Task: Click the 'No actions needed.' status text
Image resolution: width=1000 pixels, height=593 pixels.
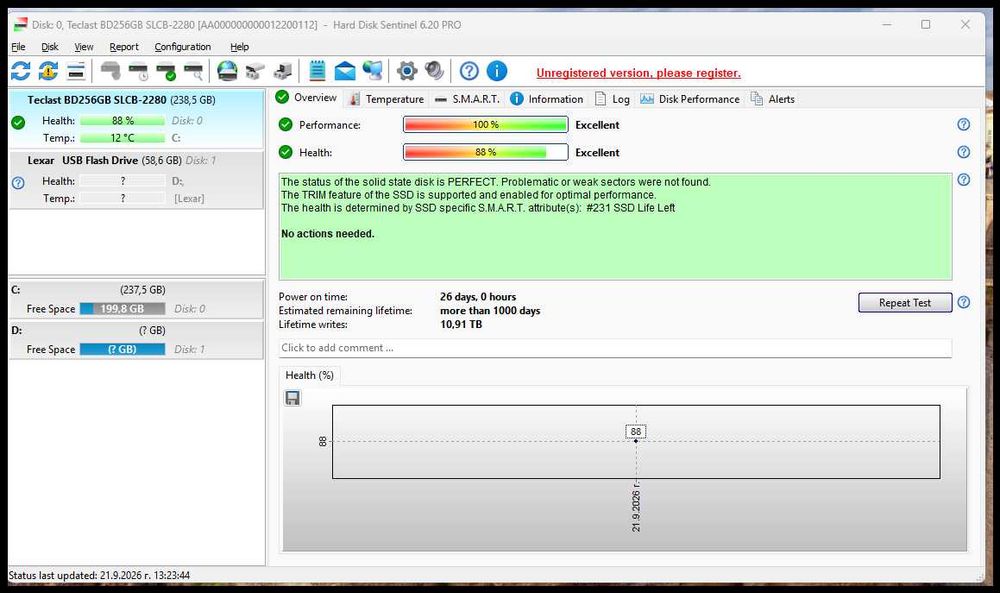Action: click(328, 234)
